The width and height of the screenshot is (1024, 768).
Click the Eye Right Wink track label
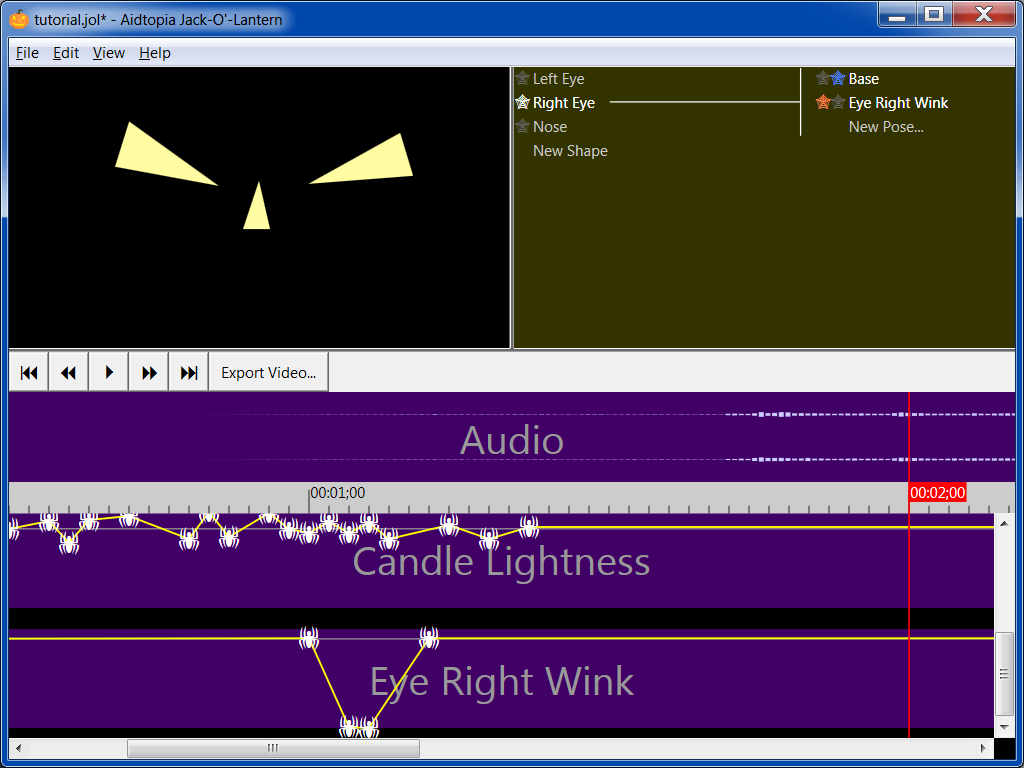(502, 681)
